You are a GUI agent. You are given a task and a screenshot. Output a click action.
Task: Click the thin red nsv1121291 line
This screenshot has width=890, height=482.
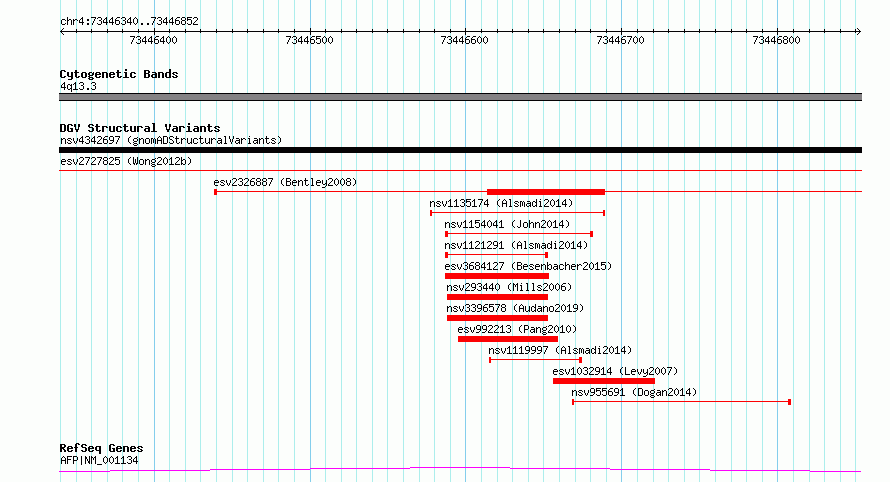tap(497, 255)
